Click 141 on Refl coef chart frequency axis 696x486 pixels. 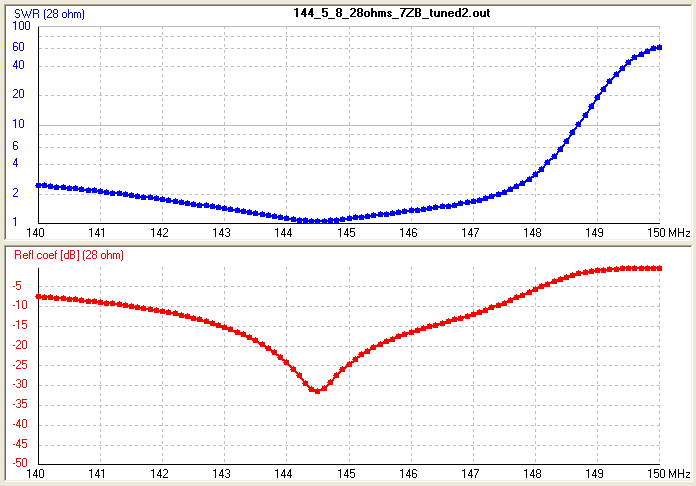point(97,474)
